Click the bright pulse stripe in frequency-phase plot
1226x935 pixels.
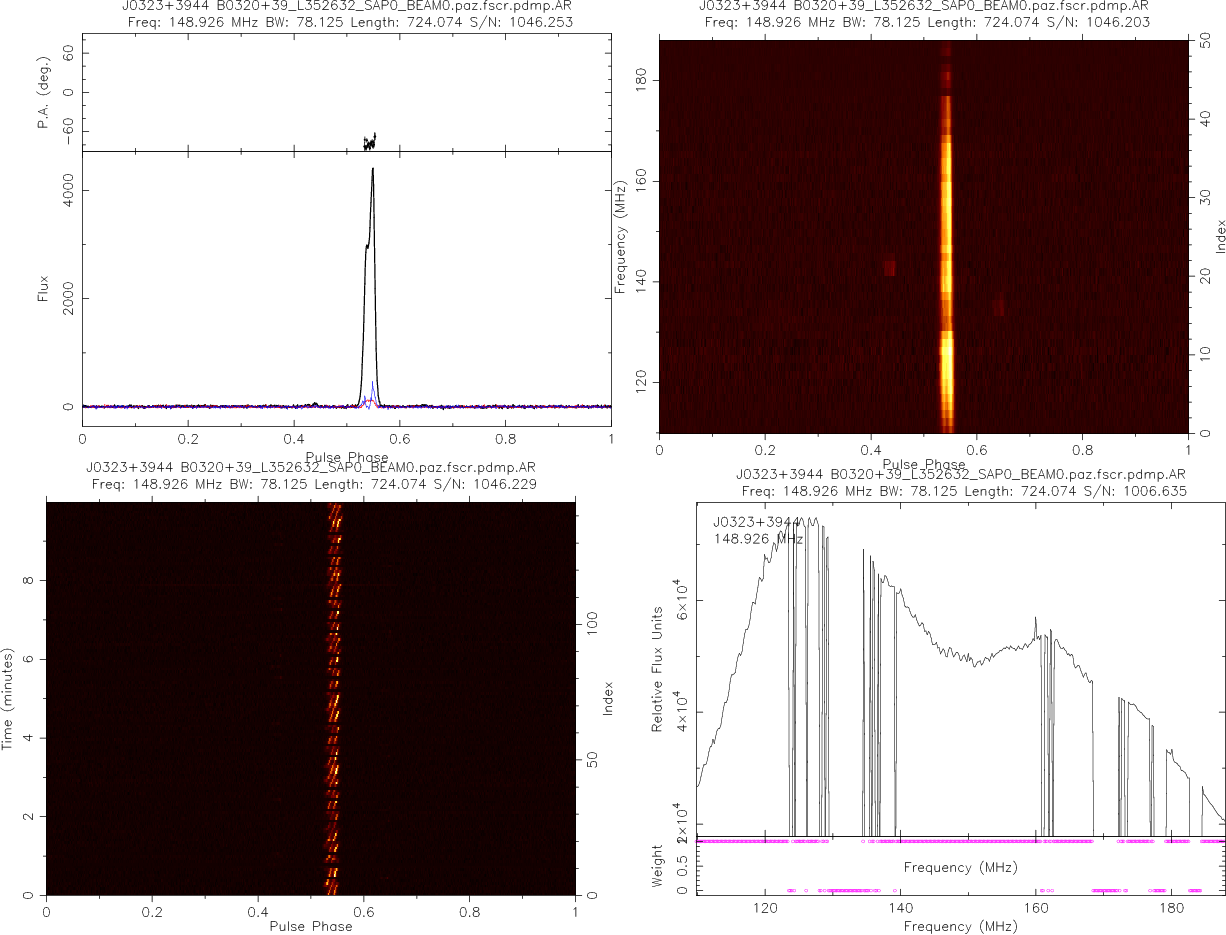tap(946, 240)
